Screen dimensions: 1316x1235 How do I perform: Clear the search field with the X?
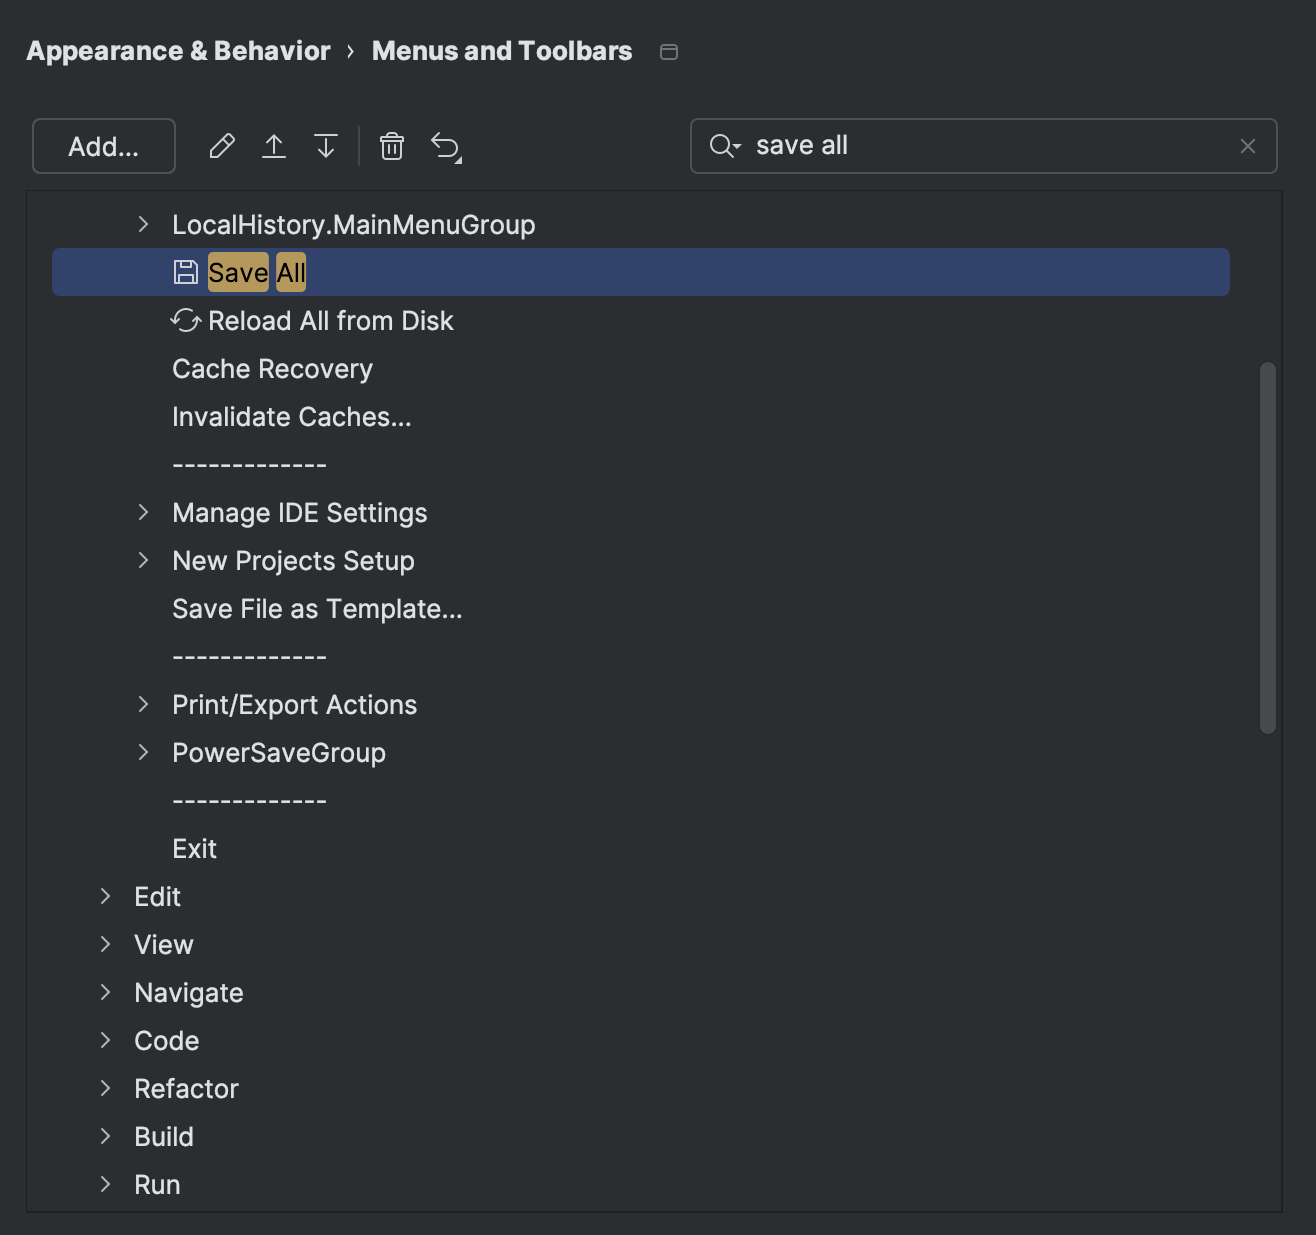pyautogui.click(x=1247, y=146)
